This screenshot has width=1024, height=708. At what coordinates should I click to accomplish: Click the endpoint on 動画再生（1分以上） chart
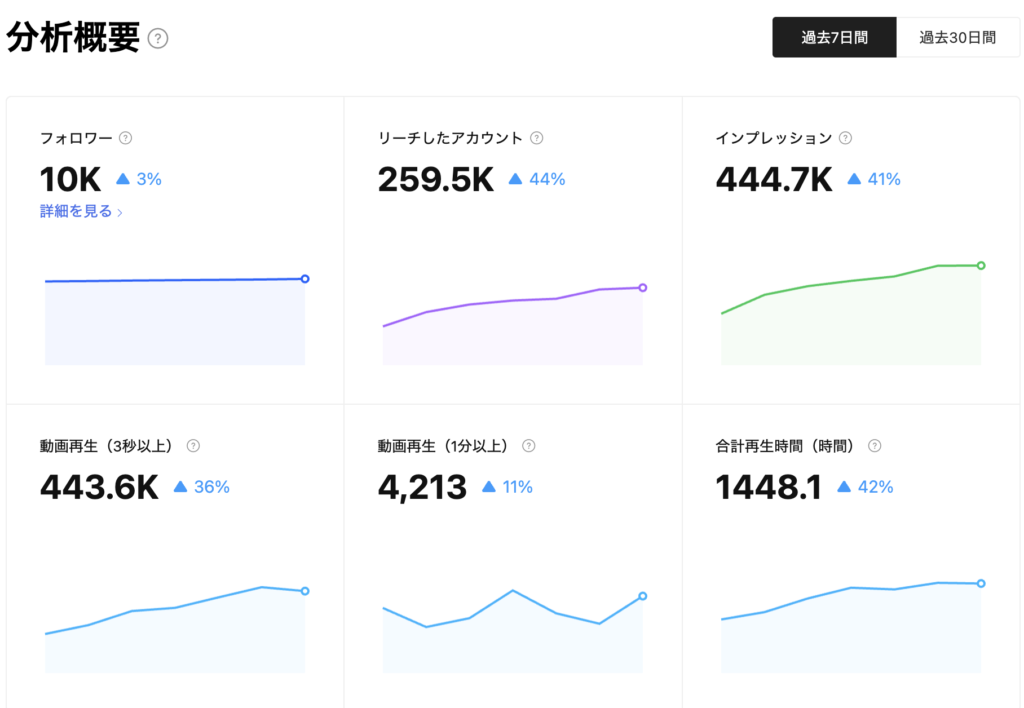(x=642, y=596)
